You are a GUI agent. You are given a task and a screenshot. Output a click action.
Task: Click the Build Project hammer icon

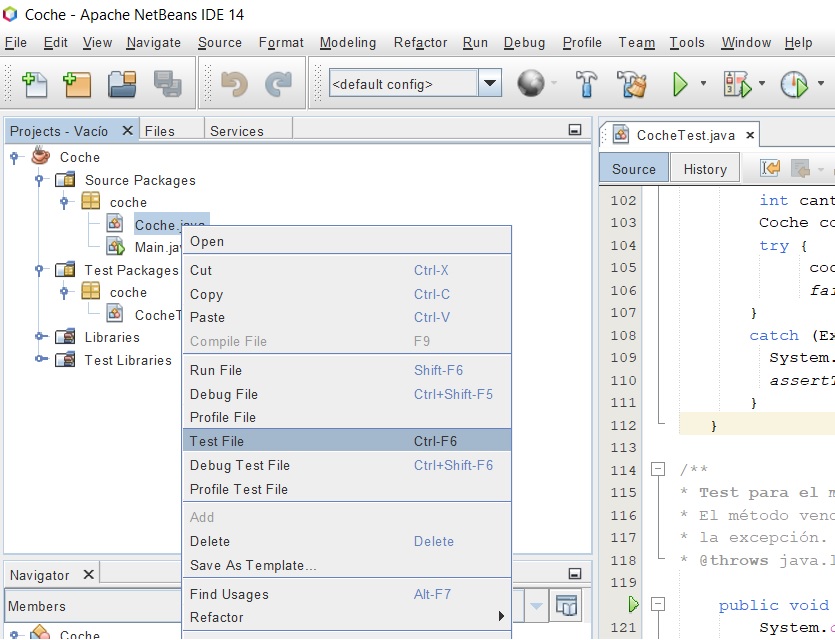[x=587, y=85]
